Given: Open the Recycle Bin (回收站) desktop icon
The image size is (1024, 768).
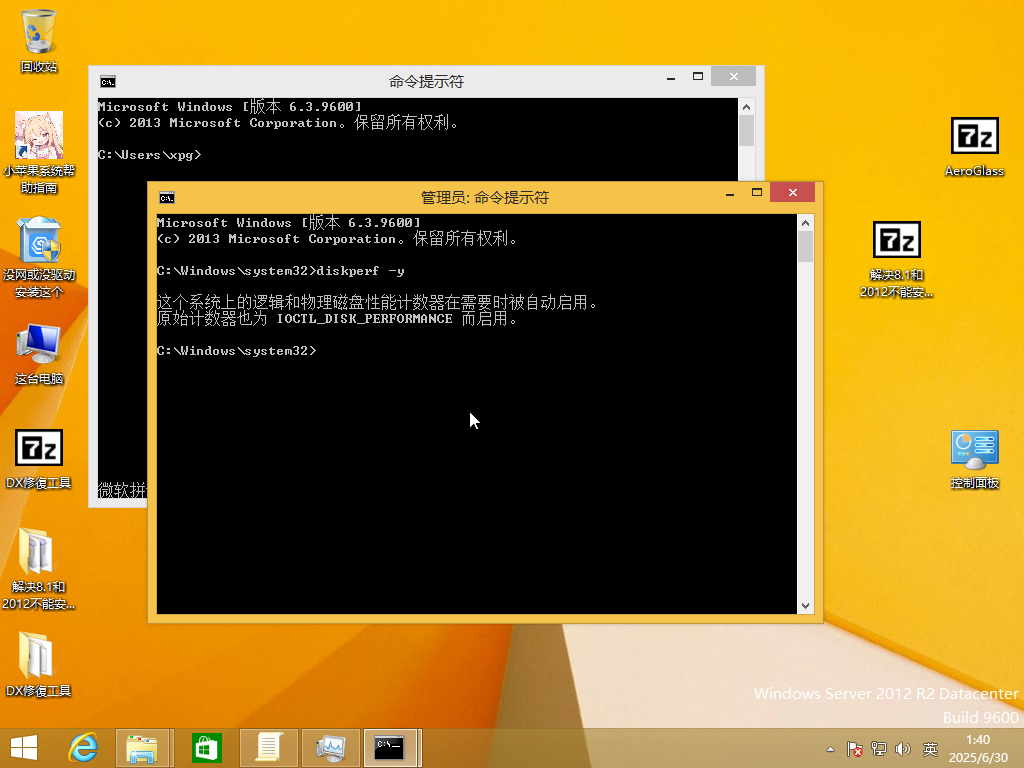Looking at the screenshot, I should (39, 40).
